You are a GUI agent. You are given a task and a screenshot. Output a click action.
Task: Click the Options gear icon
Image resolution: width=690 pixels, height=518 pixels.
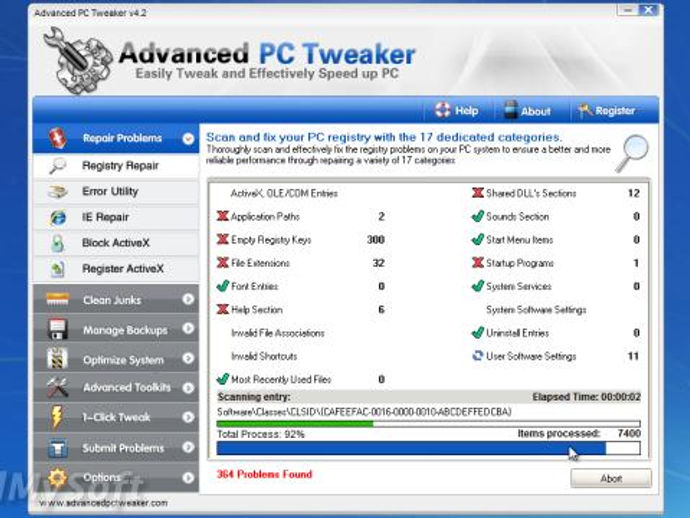58,478
